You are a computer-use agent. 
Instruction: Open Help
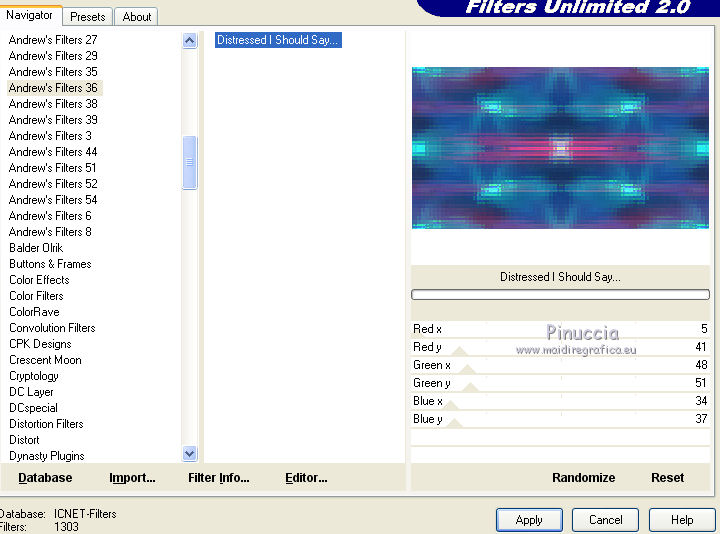point(682,520)
